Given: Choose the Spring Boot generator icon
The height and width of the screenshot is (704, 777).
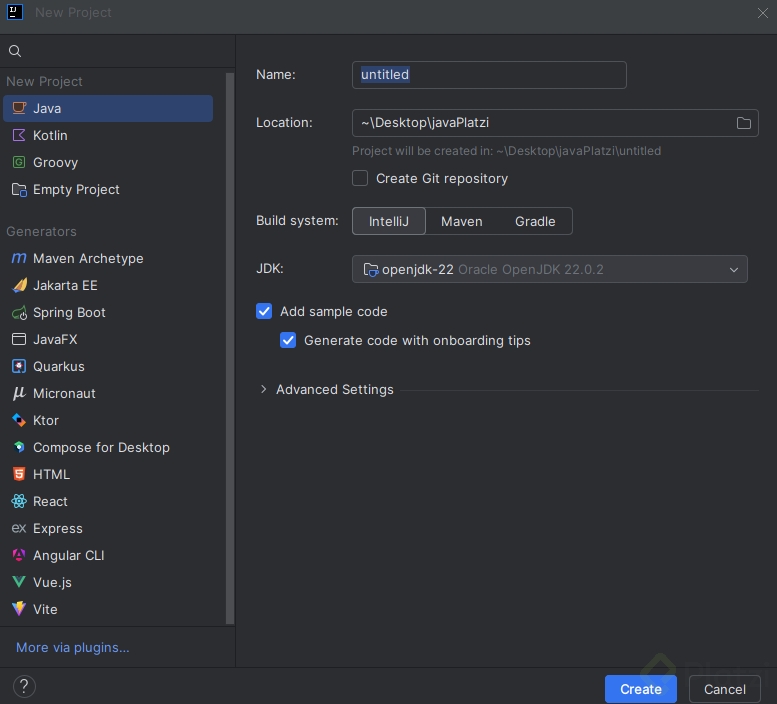Looking at the screenshot, I should pyautogui.click(x=19, y=312).
